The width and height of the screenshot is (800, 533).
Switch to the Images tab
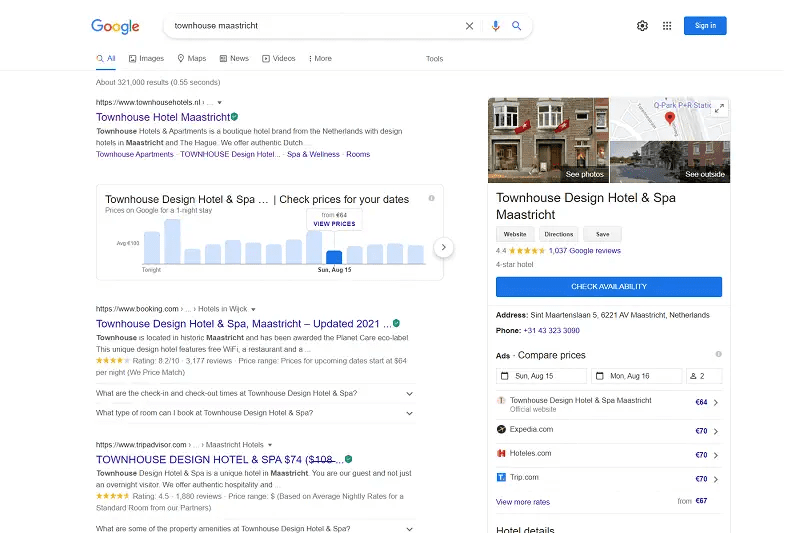pos(146,59)
